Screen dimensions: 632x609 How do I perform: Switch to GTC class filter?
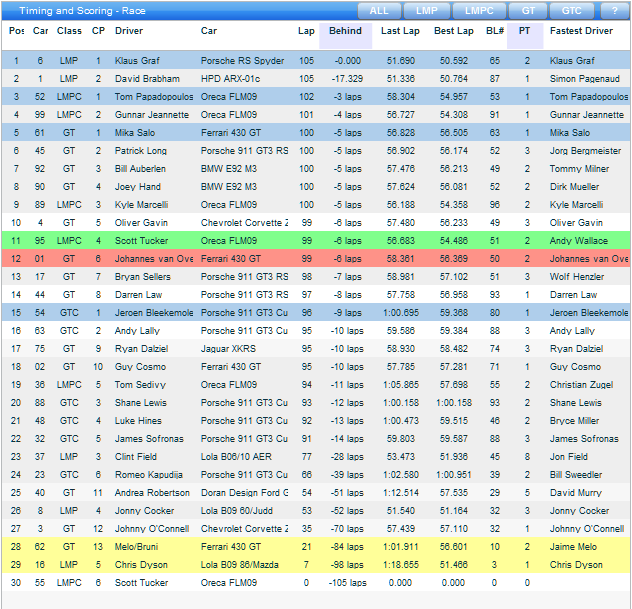point(571,10)
